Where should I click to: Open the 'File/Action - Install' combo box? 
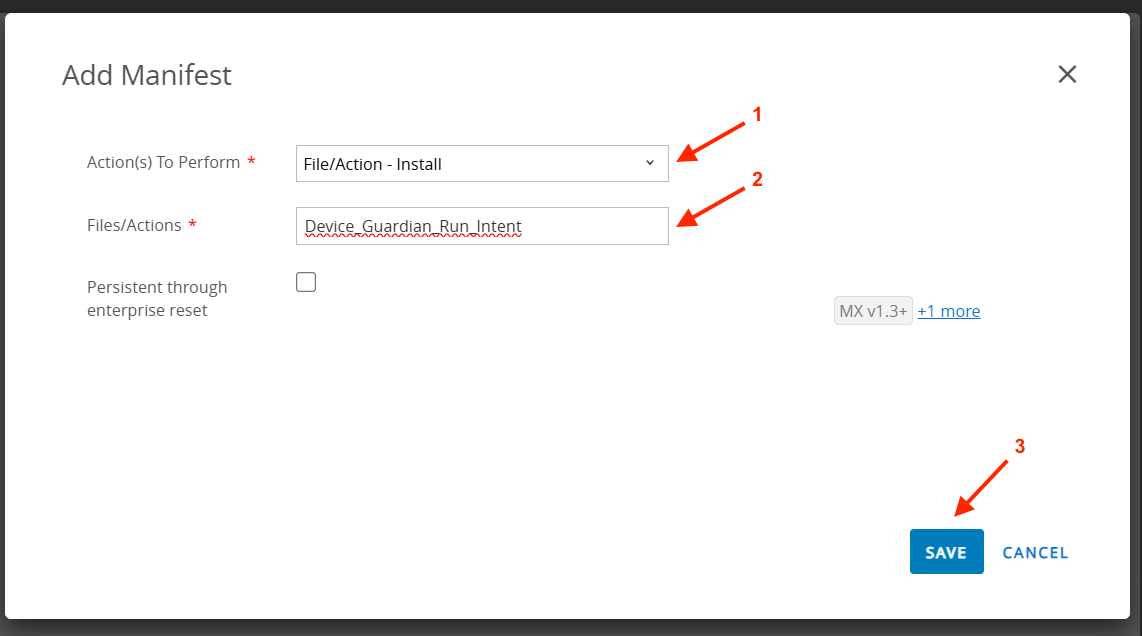470,164
